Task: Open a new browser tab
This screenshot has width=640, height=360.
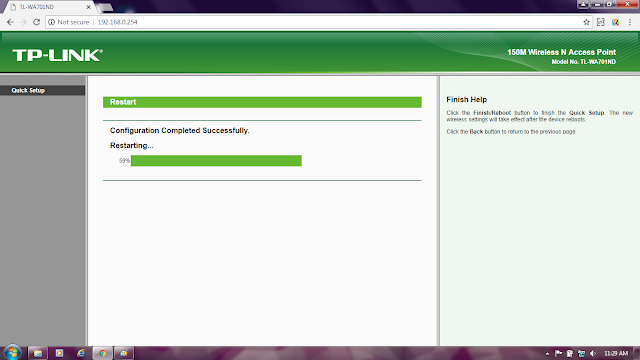Action: (105, 7)
